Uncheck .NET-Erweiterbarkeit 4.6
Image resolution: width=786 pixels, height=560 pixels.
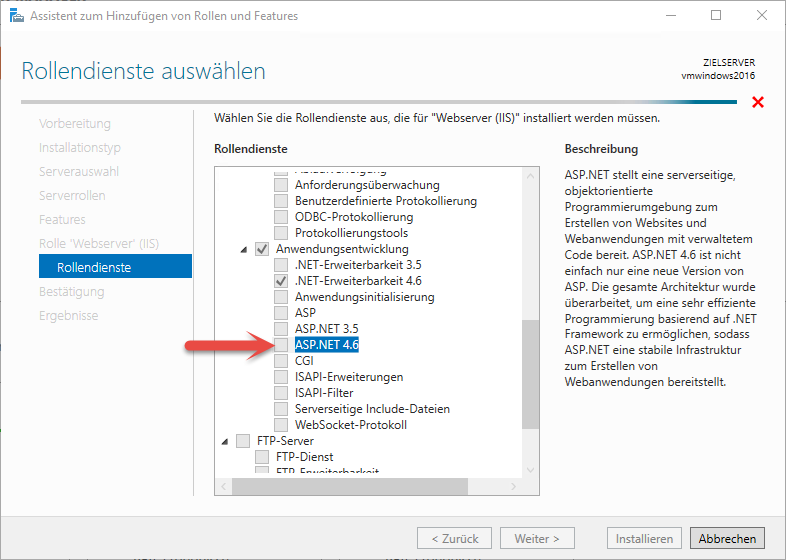click(x=281, y=281)
